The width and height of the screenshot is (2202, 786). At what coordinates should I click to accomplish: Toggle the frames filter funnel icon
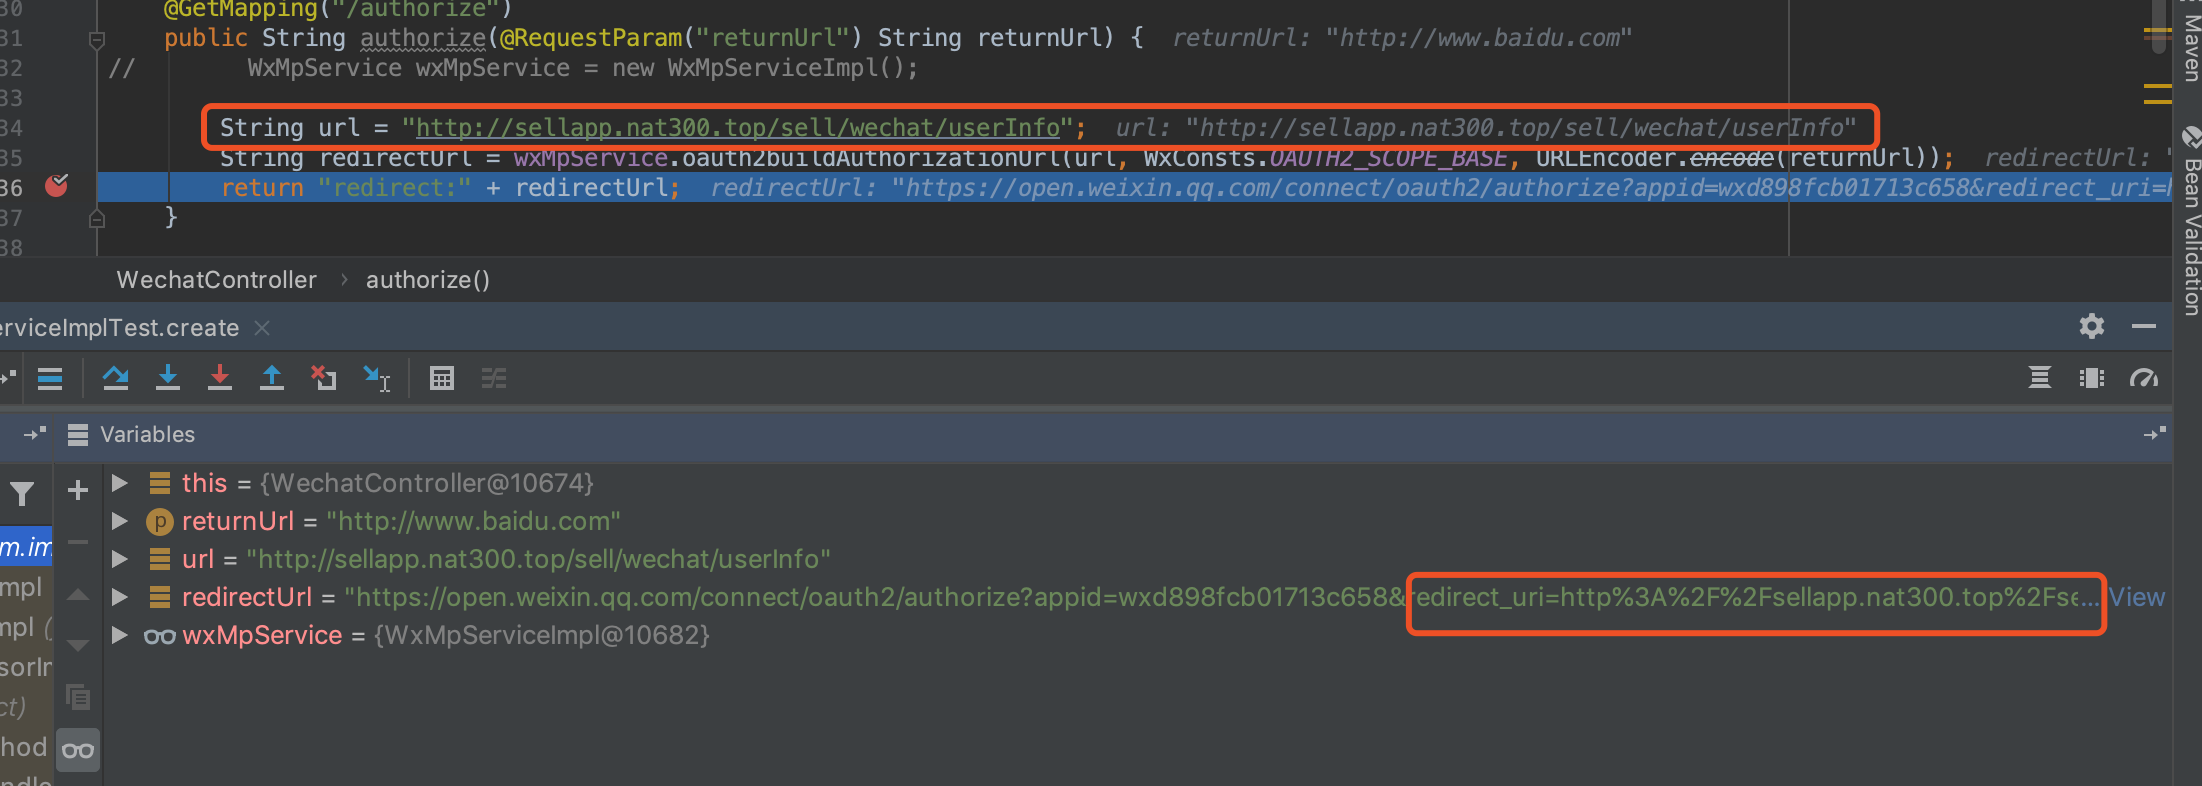22,493
